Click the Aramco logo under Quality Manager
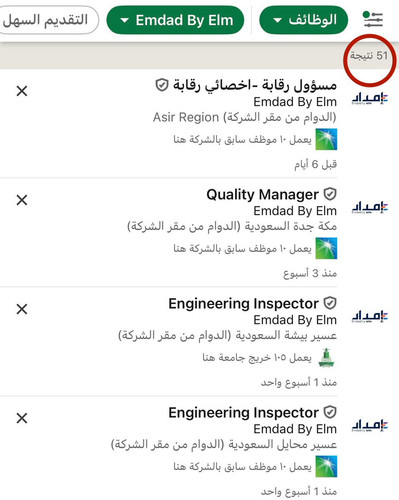This screenshot has width=399, height=500. pyautogui.click(x=326, y=248)
